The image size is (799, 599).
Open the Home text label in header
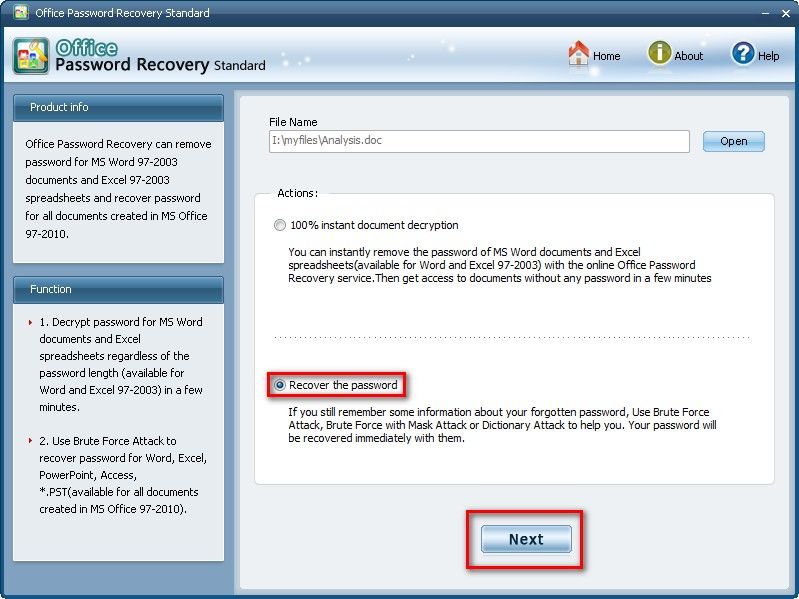point(607,56)
